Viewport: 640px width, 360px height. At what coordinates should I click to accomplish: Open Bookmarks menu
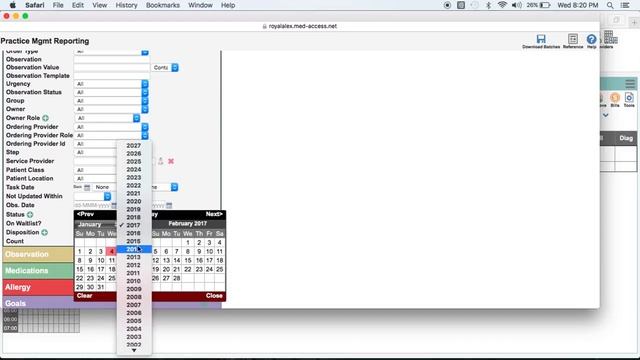click(x=162, y=5)
